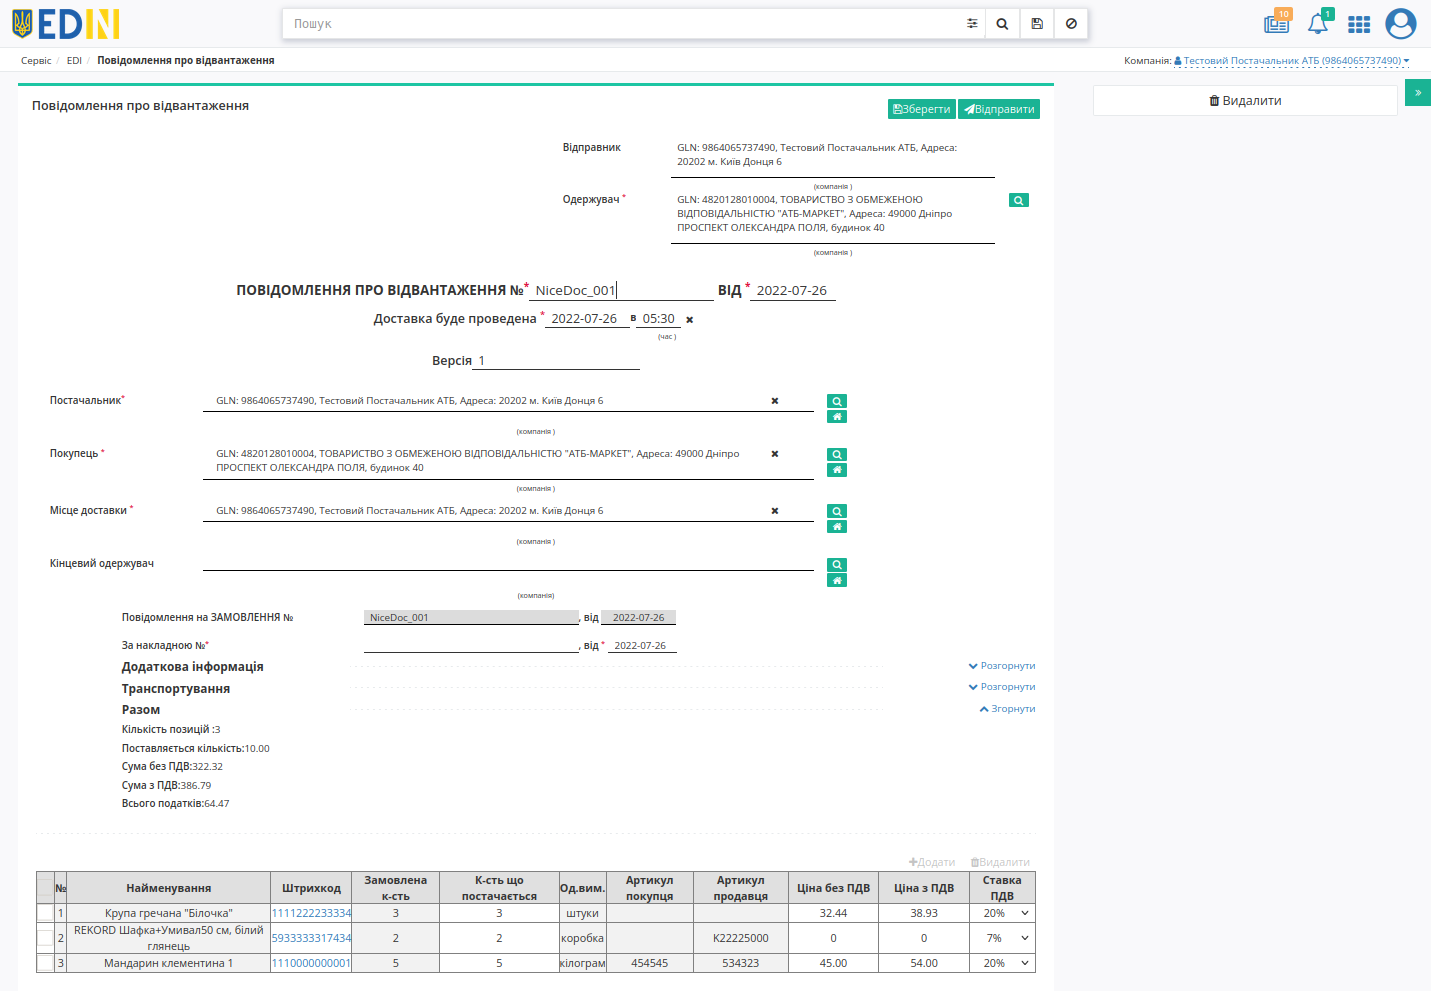This screenshot has width=1431, height=991.
Task: Search company for Місце доставки
Action: 837,511
